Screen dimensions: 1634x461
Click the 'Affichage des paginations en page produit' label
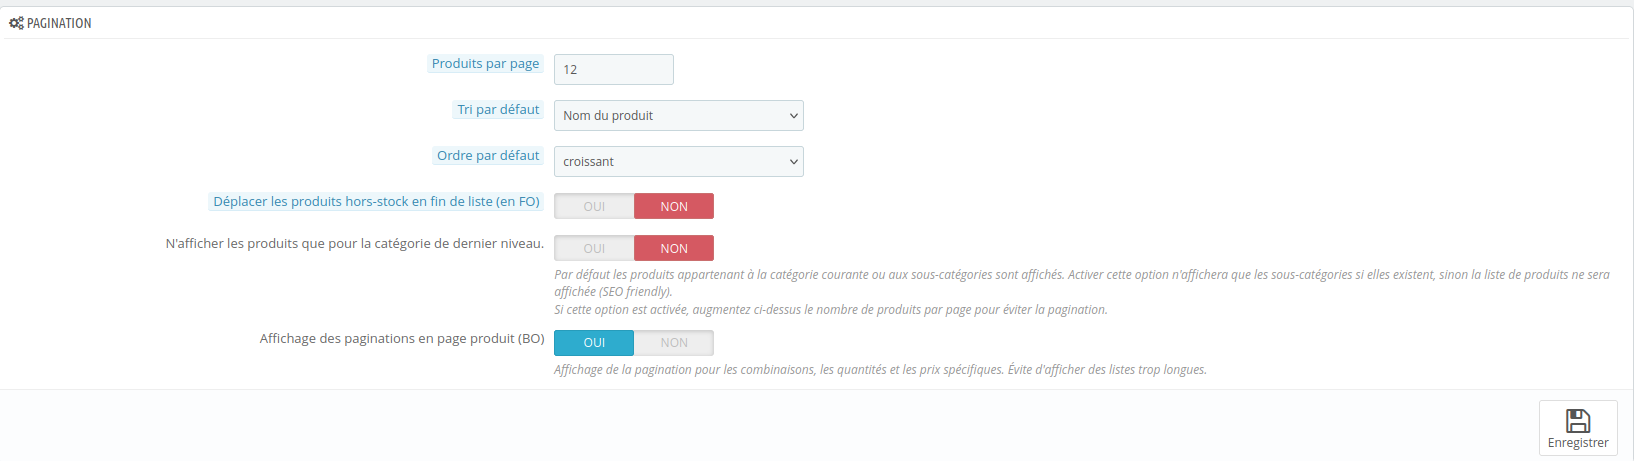401,338
